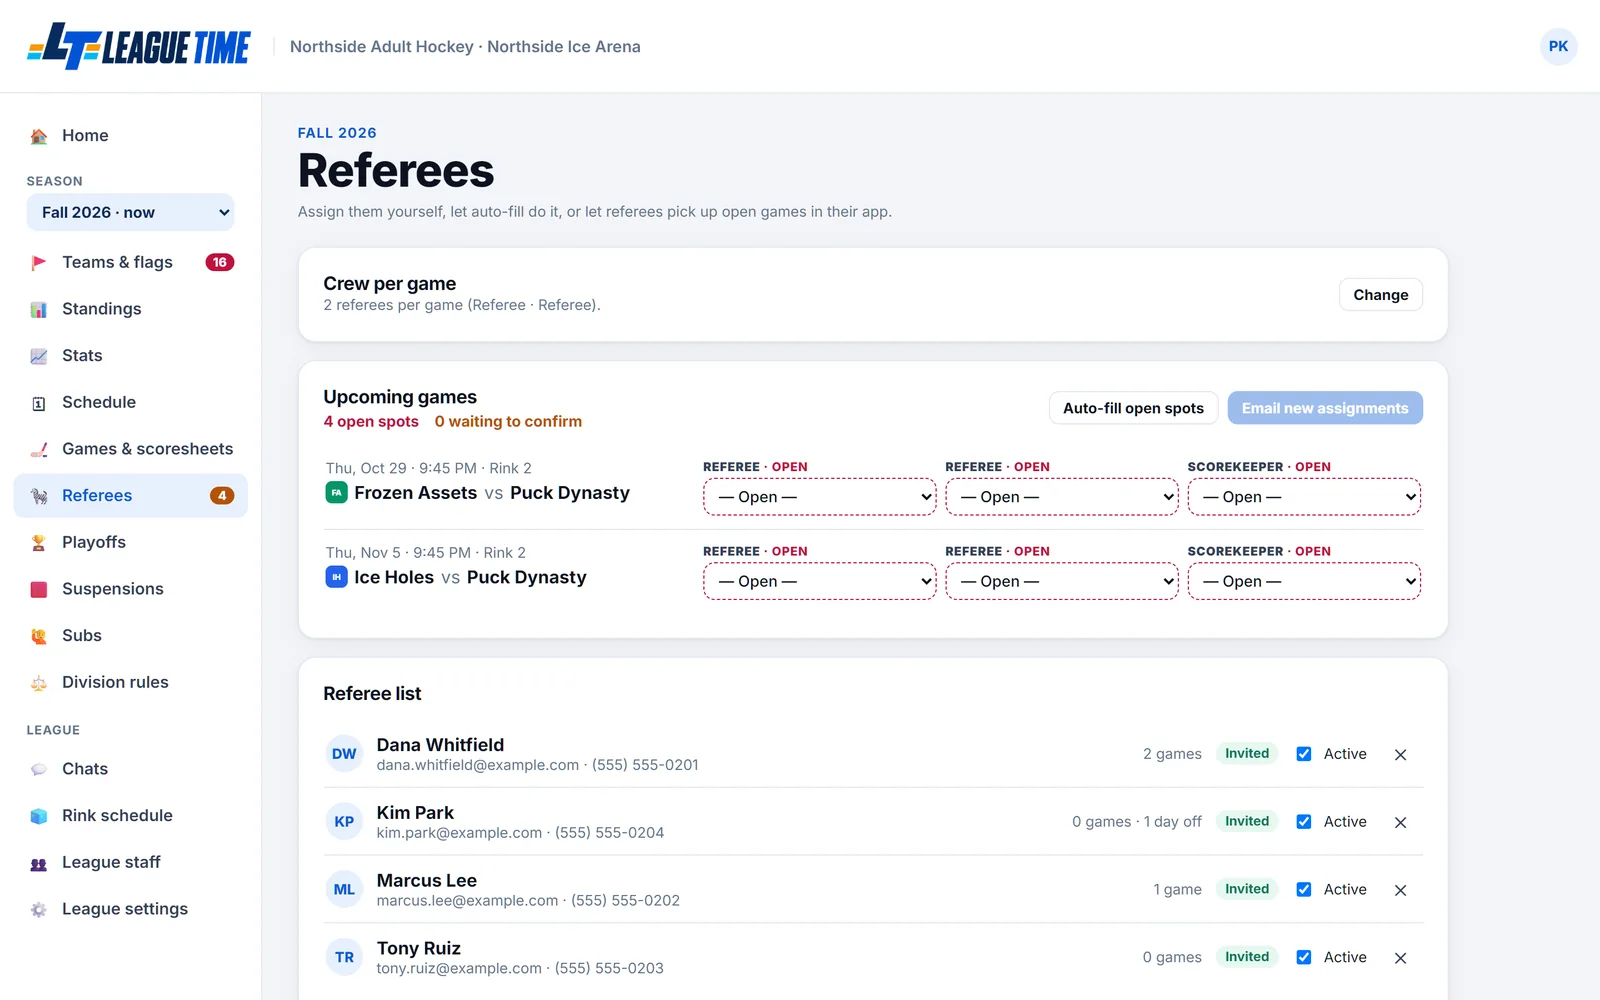Go to Home in the sidebar

130,136
